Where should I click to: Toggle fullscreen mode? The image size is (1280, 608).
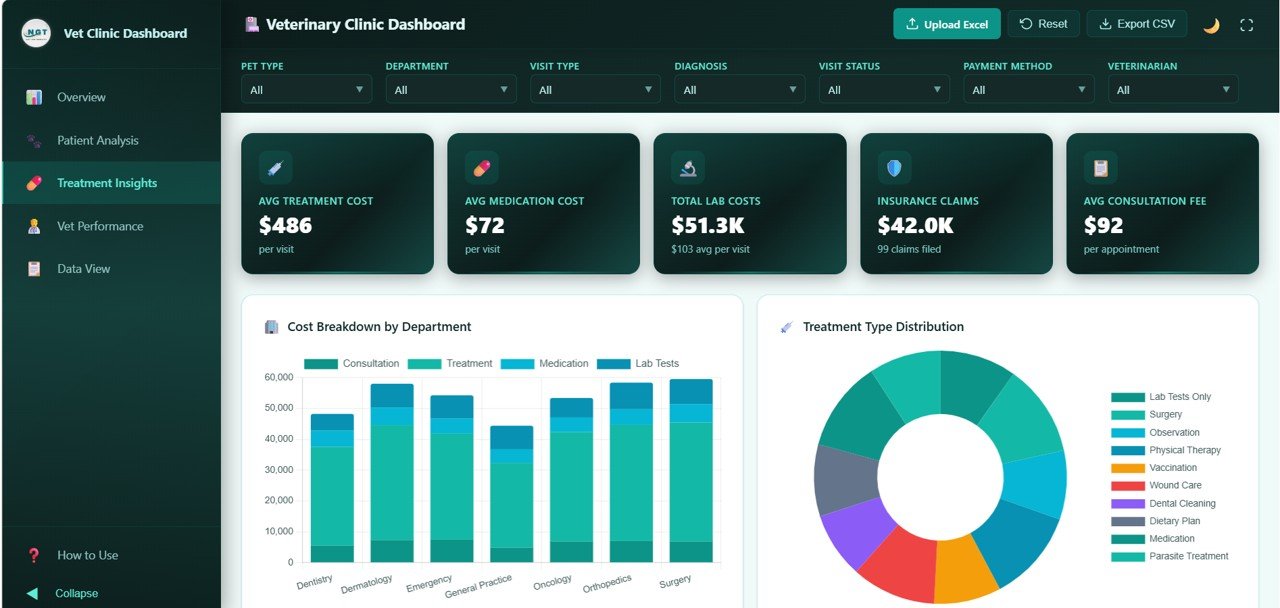tap(1246, 24)
